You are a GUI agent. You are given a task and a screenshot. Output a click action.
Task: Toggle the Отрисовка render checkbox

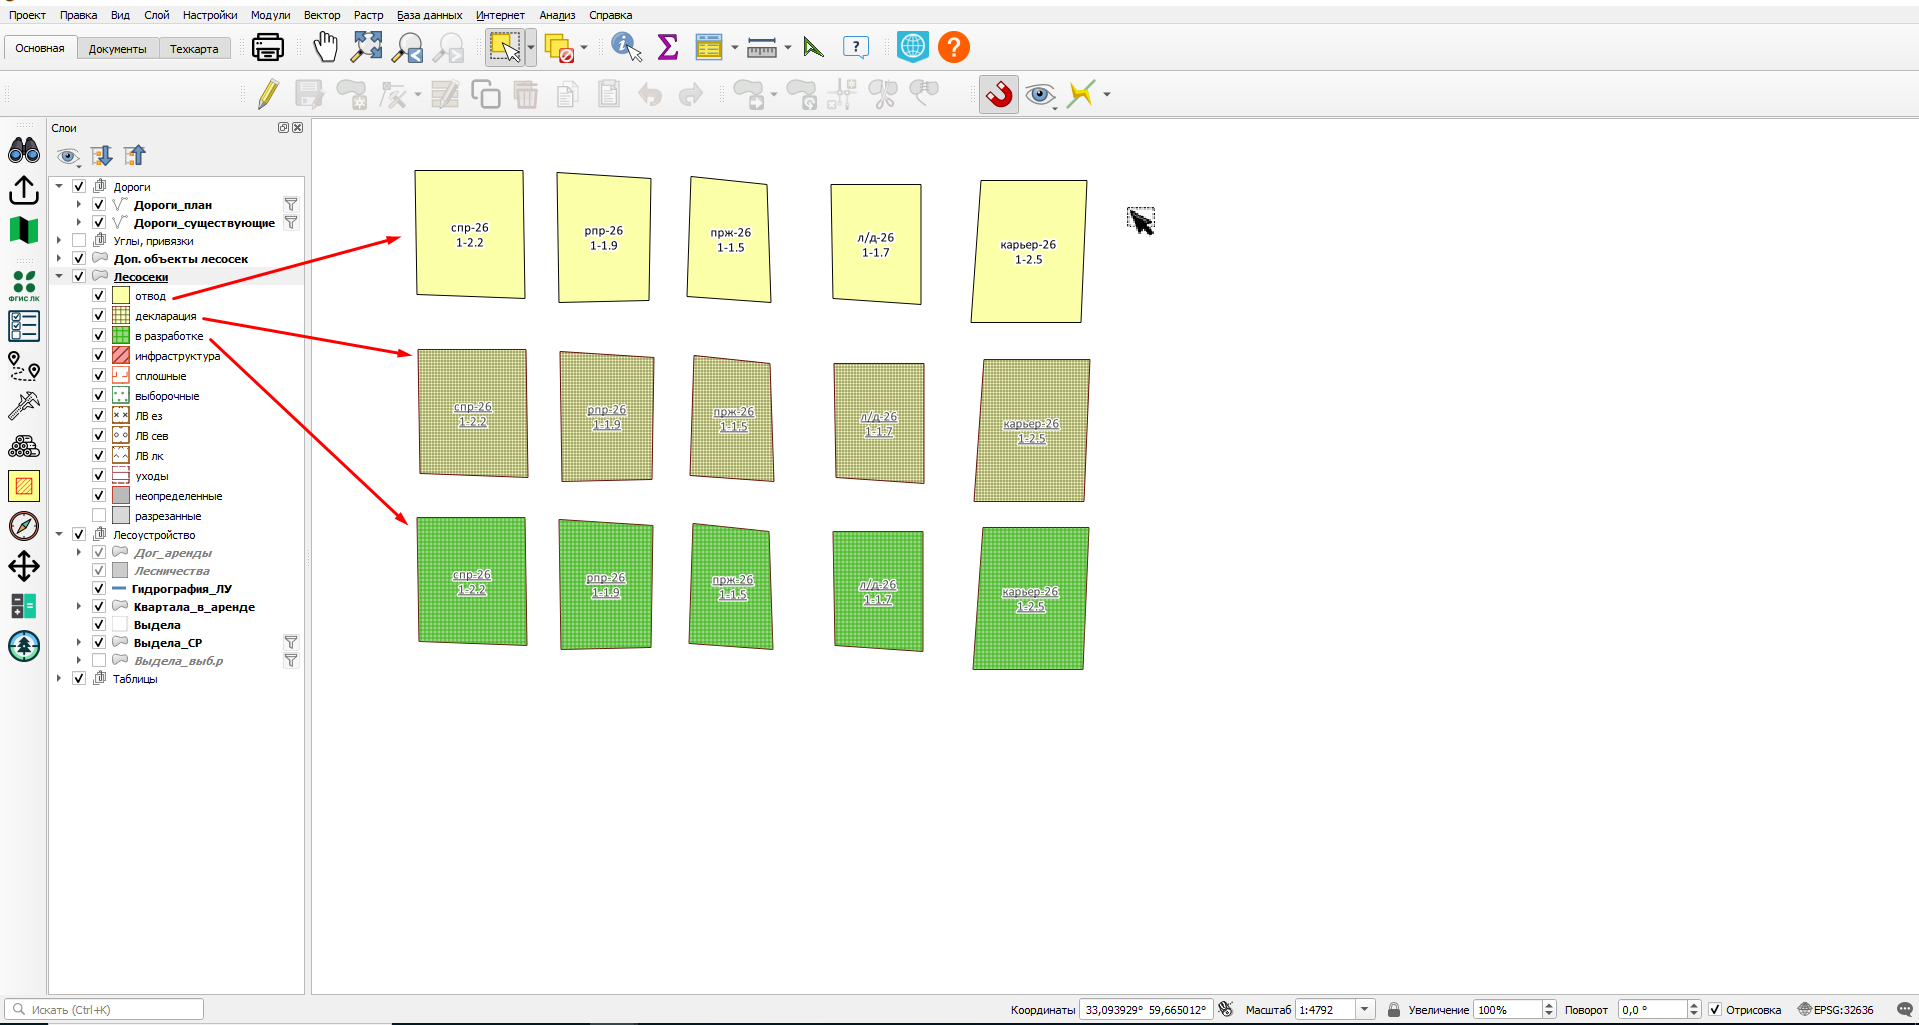(1714, 1009)
